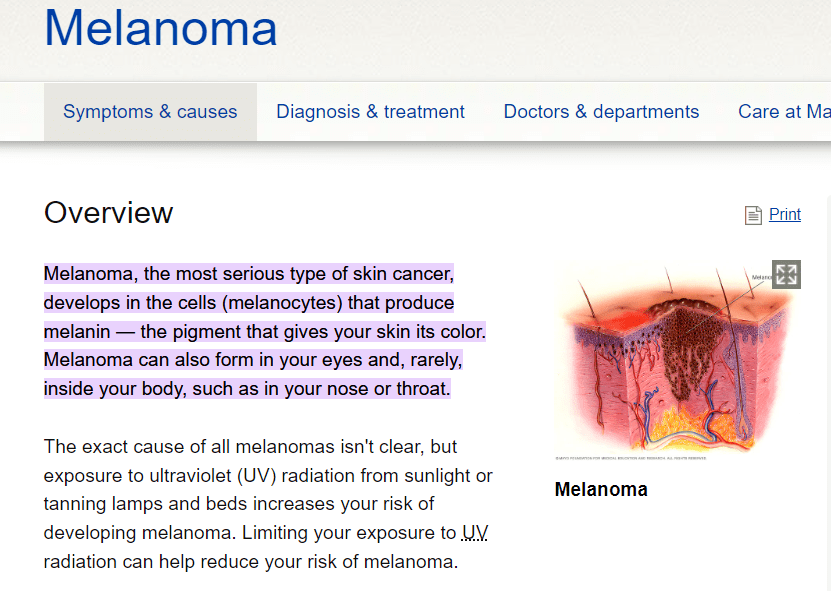Viewport: 831px width, 591px height.
Task: Click the copyright line beneath the illustration
Action: pos(630,459)
